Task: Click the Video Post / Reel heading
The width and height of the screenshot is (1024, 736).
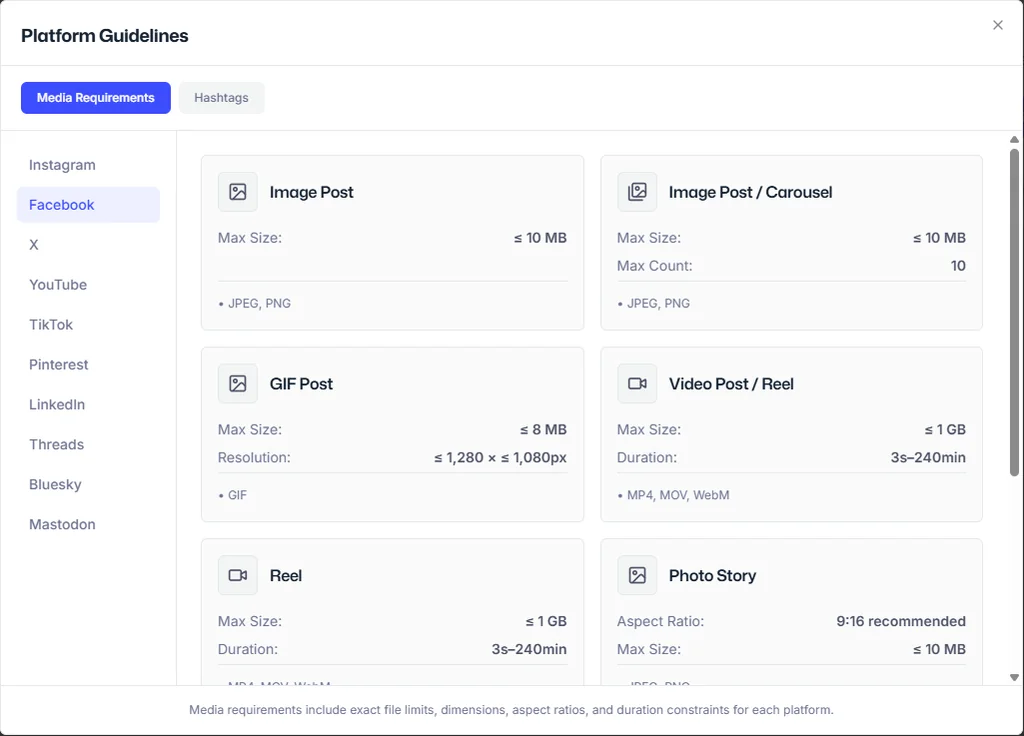Action: tap(731, 383)
